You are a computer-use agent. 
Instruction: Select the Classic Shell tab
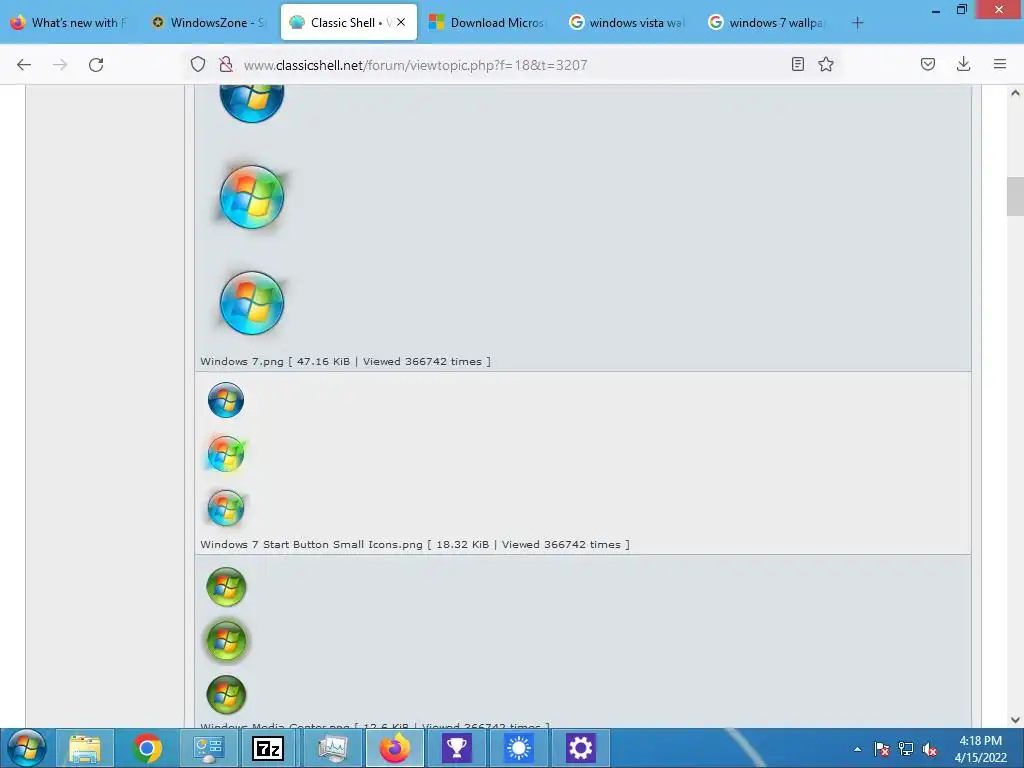[349, 23]
